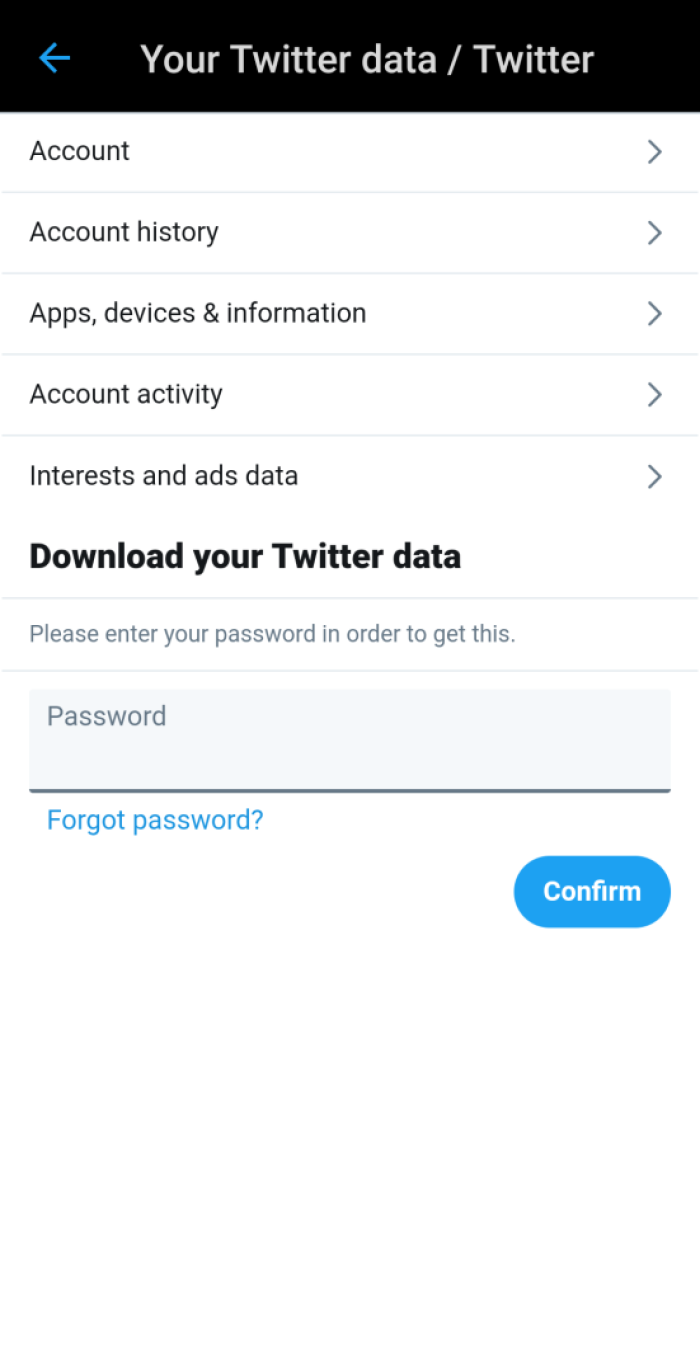The image size is (700, 1372).
Task: Select the Download your Twitter data heading
Action: (245, 556)
